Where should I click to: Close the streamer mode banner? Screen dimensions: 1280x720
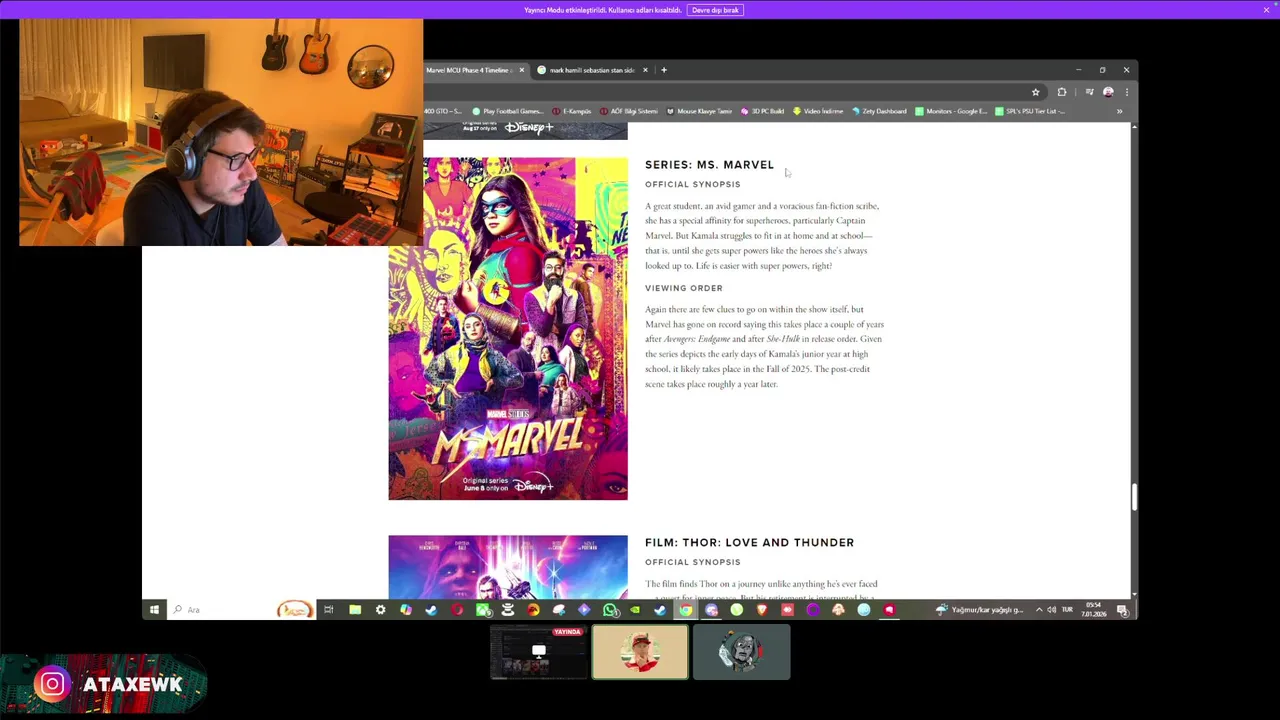click(x=1266, y=10)
